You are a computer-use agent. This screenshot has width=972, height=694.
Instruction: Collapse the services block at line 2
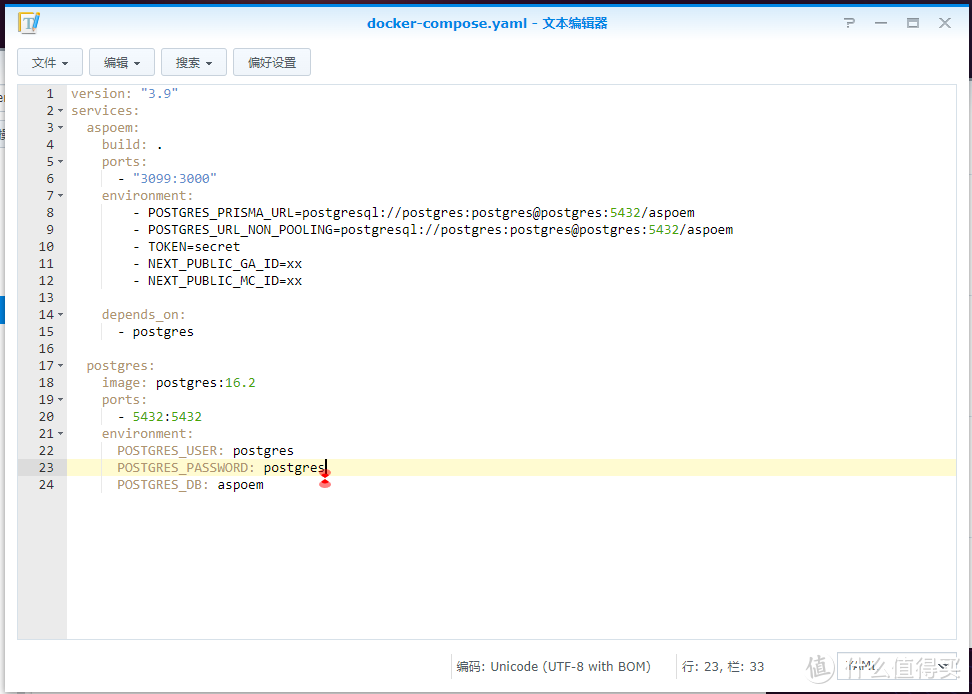[x=61, y=111]
